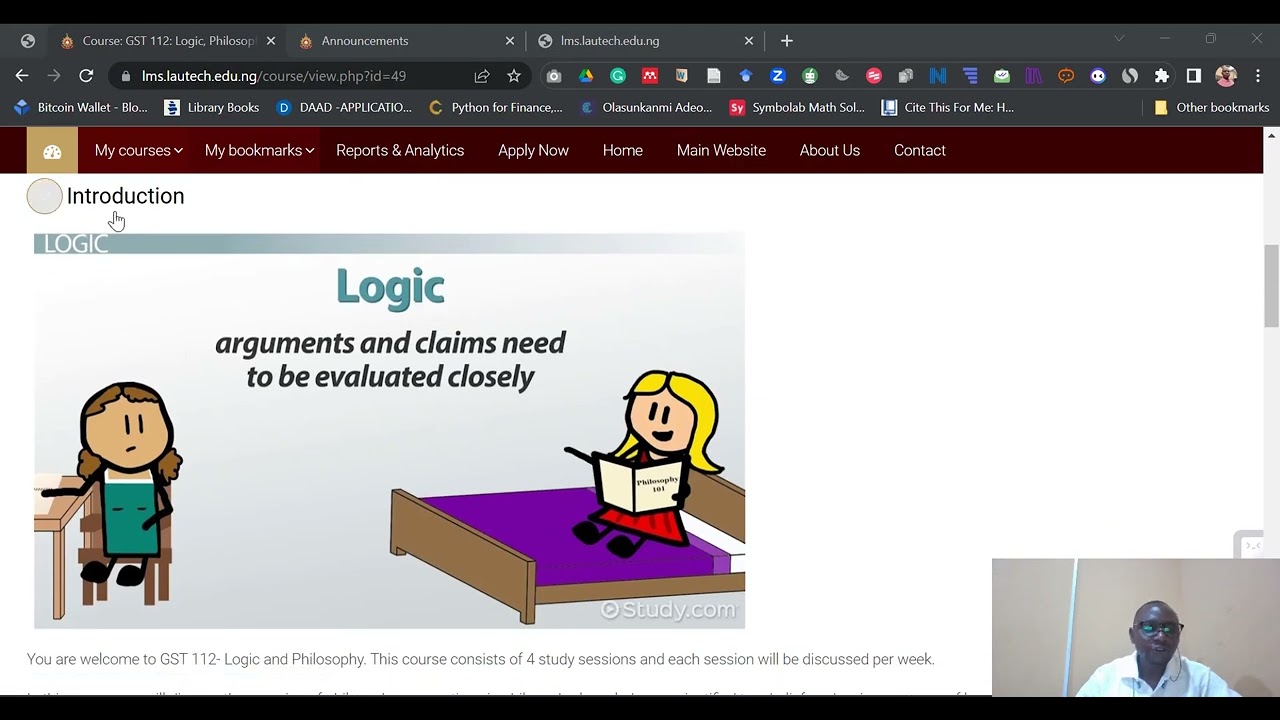Click the dashboard icon in the navbar
Image resolution: width=1280 pixels, height=720 pixels.
pos(52,151)
